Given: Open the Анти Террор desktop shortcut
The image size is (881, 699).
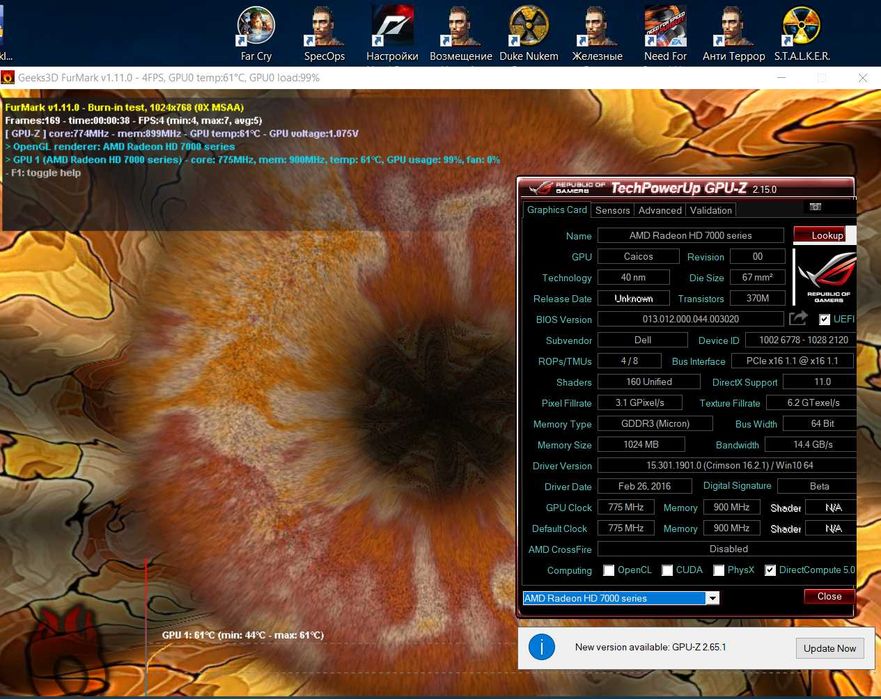Looking at the screenshot, I should pos(734,34).
